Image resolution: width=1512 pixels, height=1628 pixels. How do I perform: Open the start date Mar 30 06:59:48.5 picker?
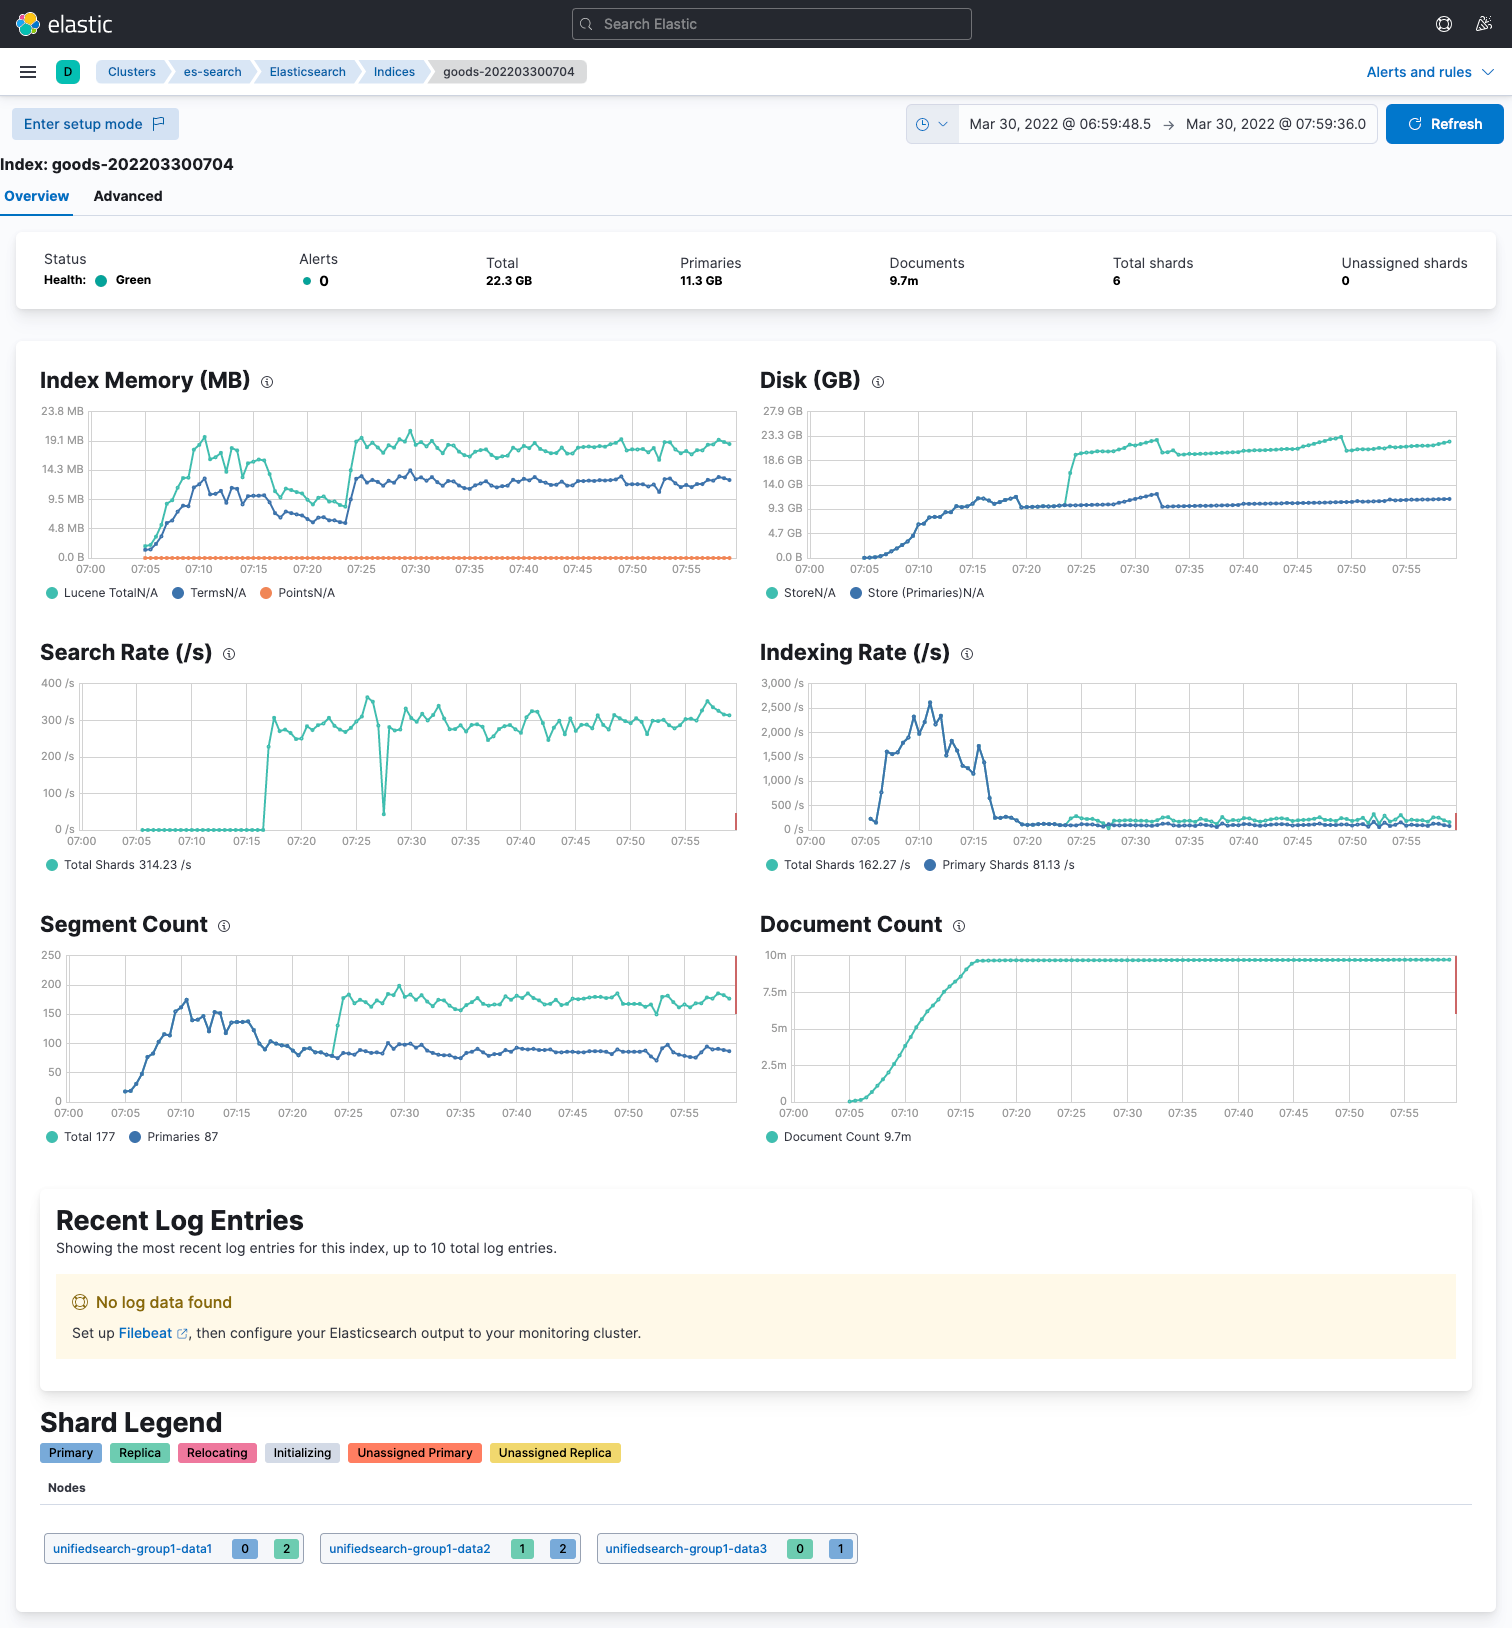coord(1060,124)
